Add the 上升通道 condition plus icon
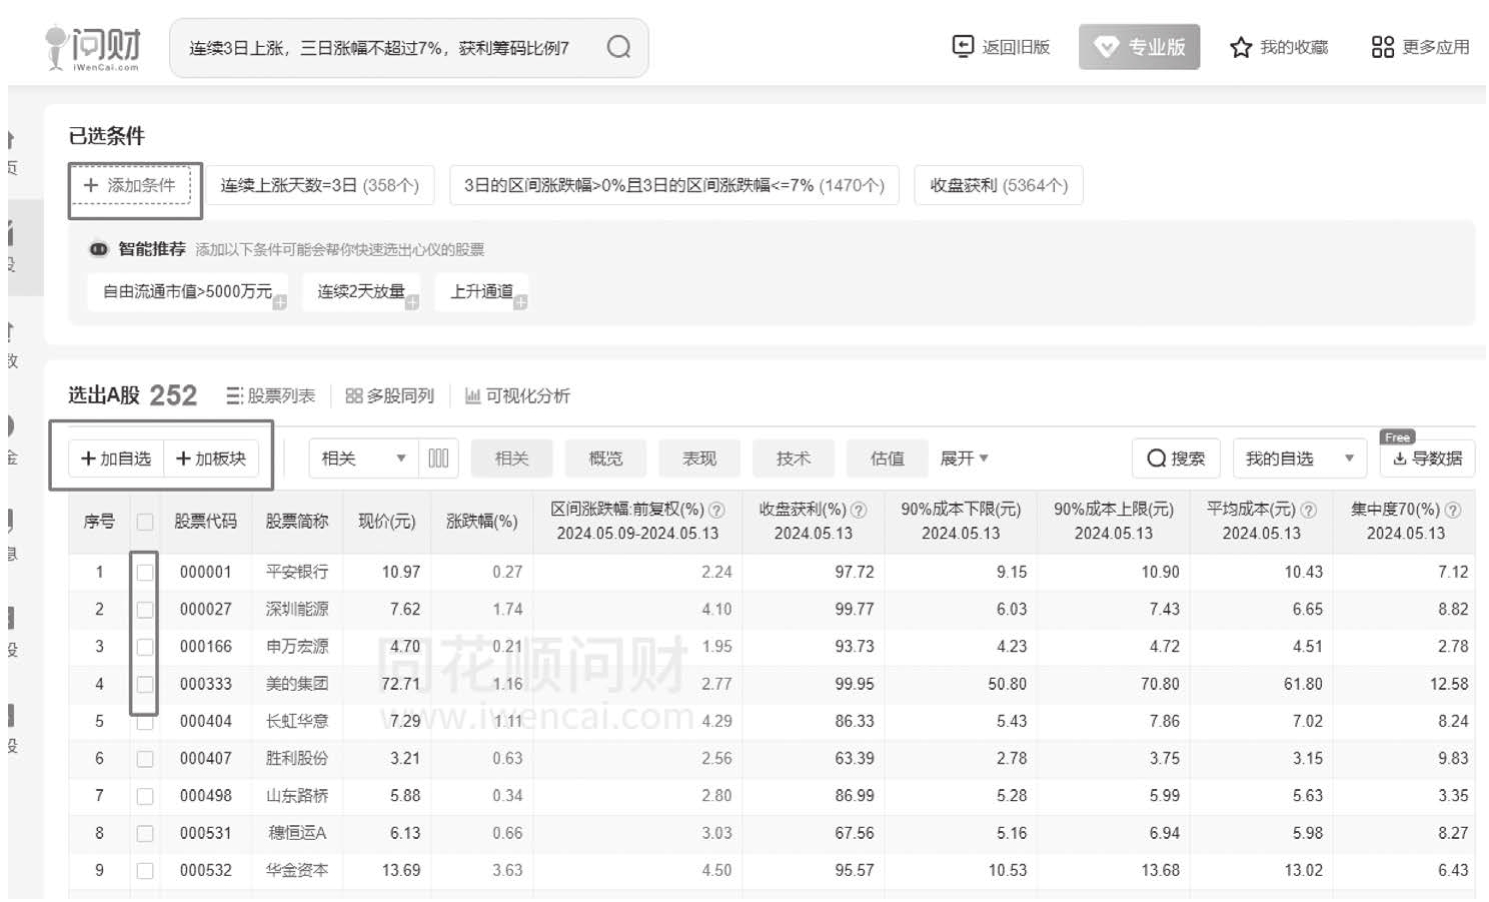Screen dimensions: 1489x902 point(520,302)
